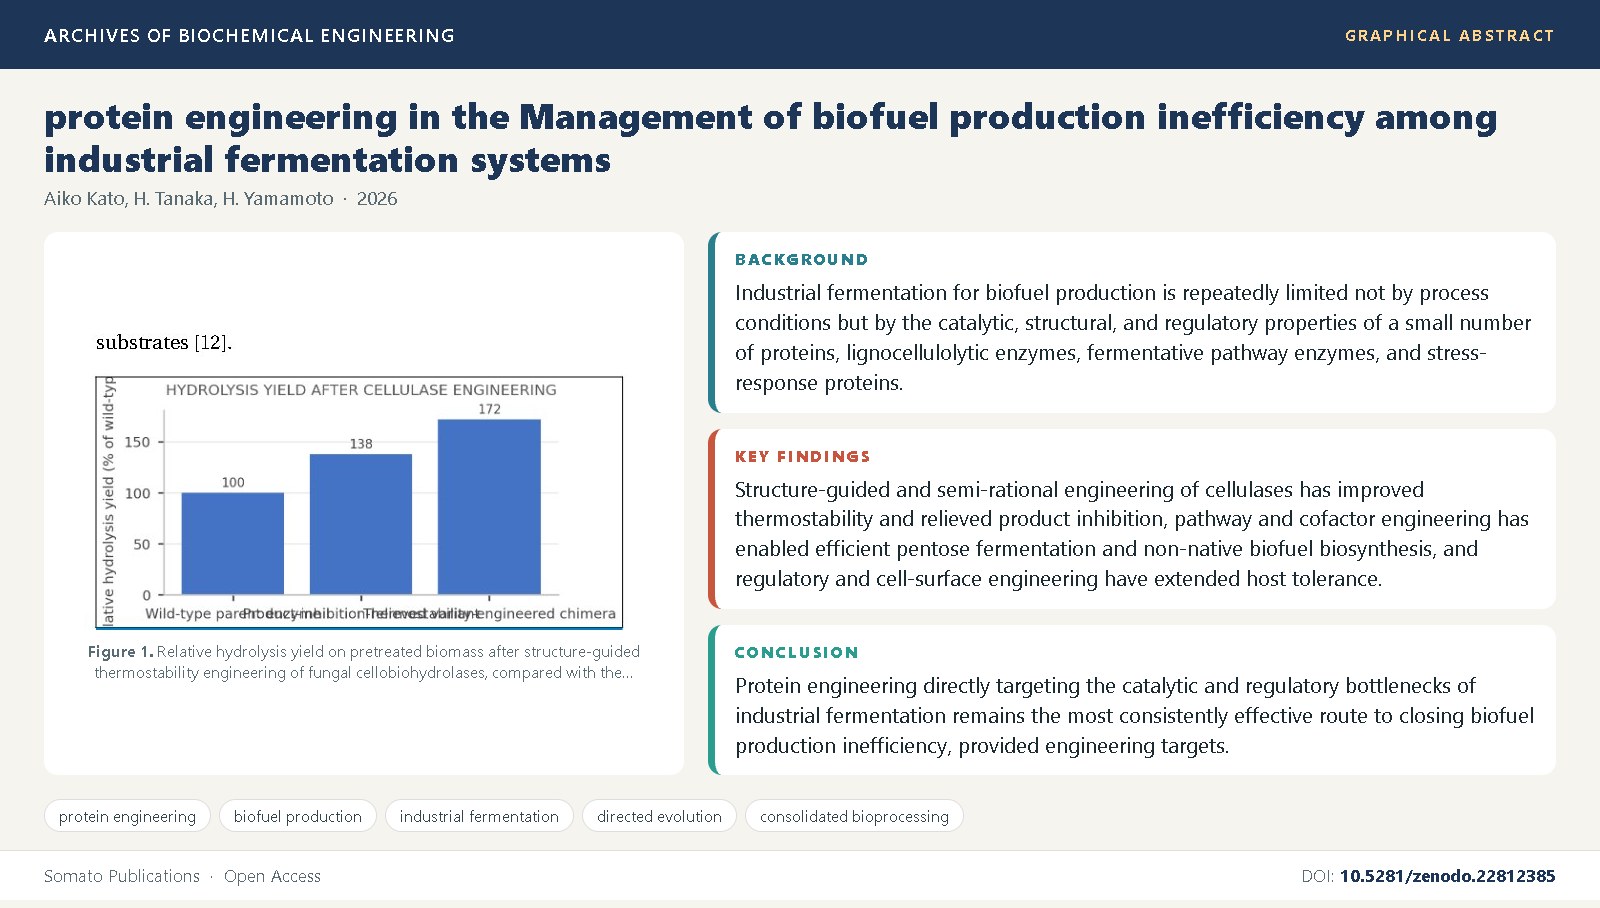This screenshot has width=1600, height=908.
Task: Click the bar labeled 100 in chart
Action: pos(233,544)
